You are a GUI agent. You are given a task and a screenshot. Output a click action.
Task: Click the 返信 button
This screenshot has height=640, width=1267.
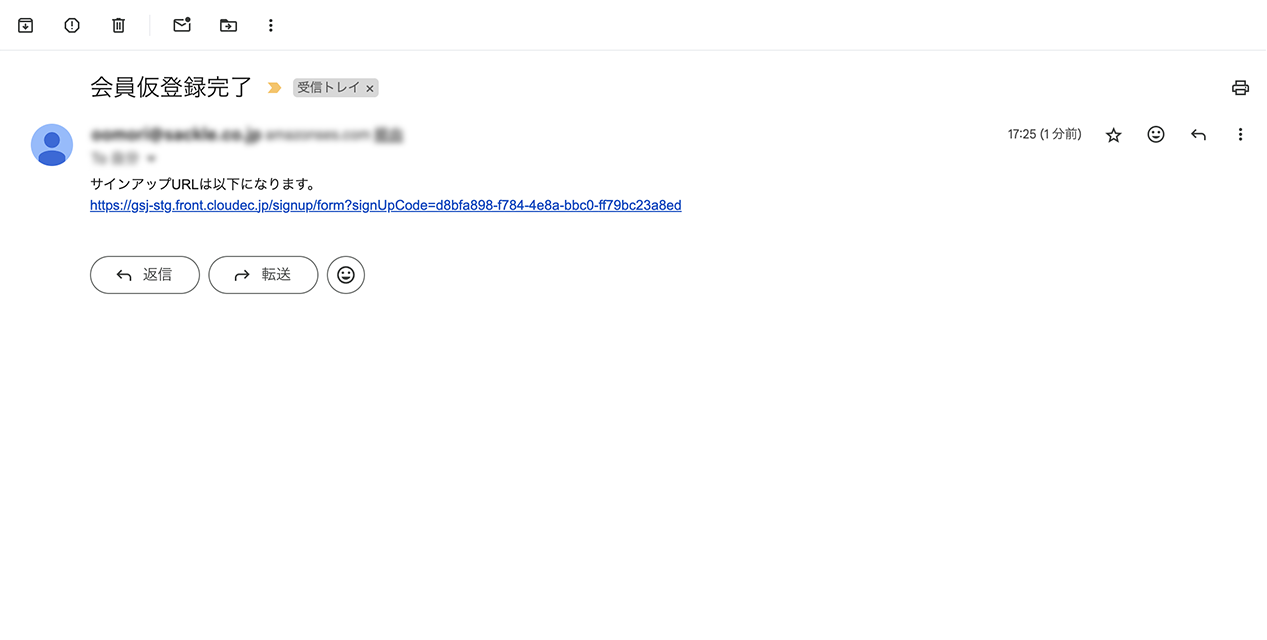tap(145, 275)
